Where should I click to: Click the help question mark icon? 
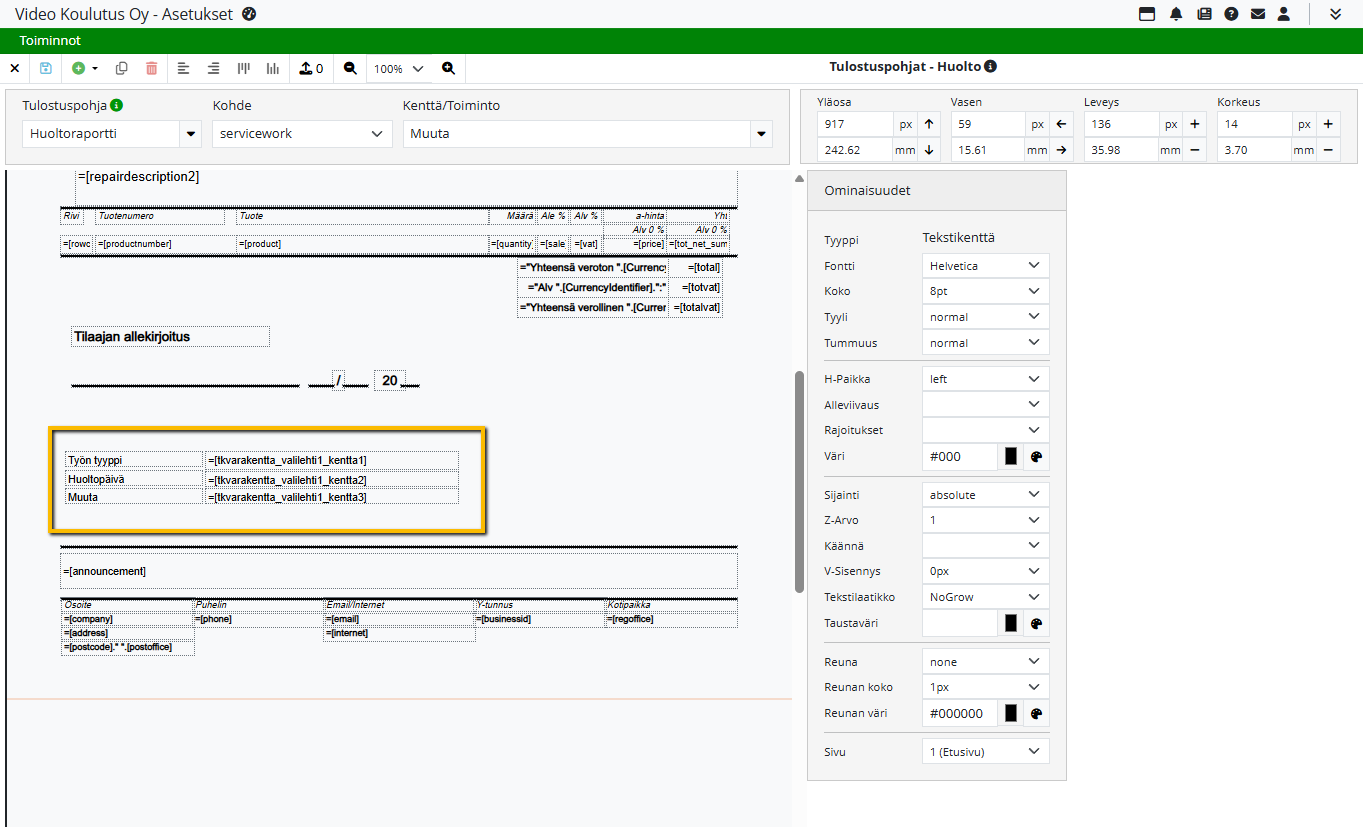pos(1231,14)
